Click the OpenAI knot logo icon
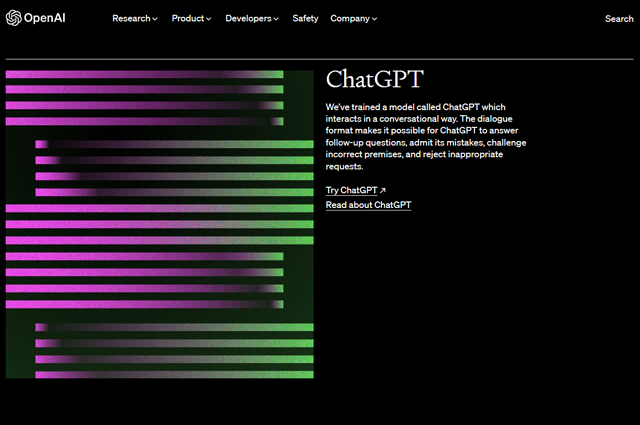This screenshot has height=425, width=640. coord(13,18)
